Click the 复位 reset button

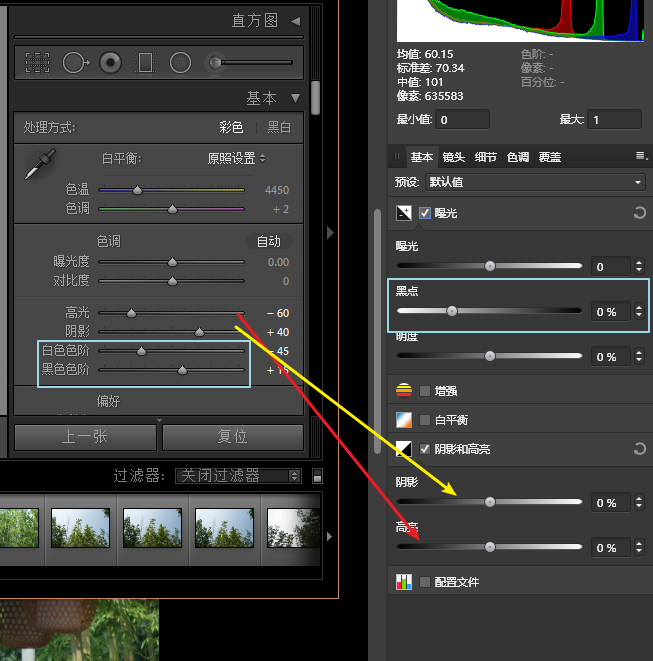[232, 437]
